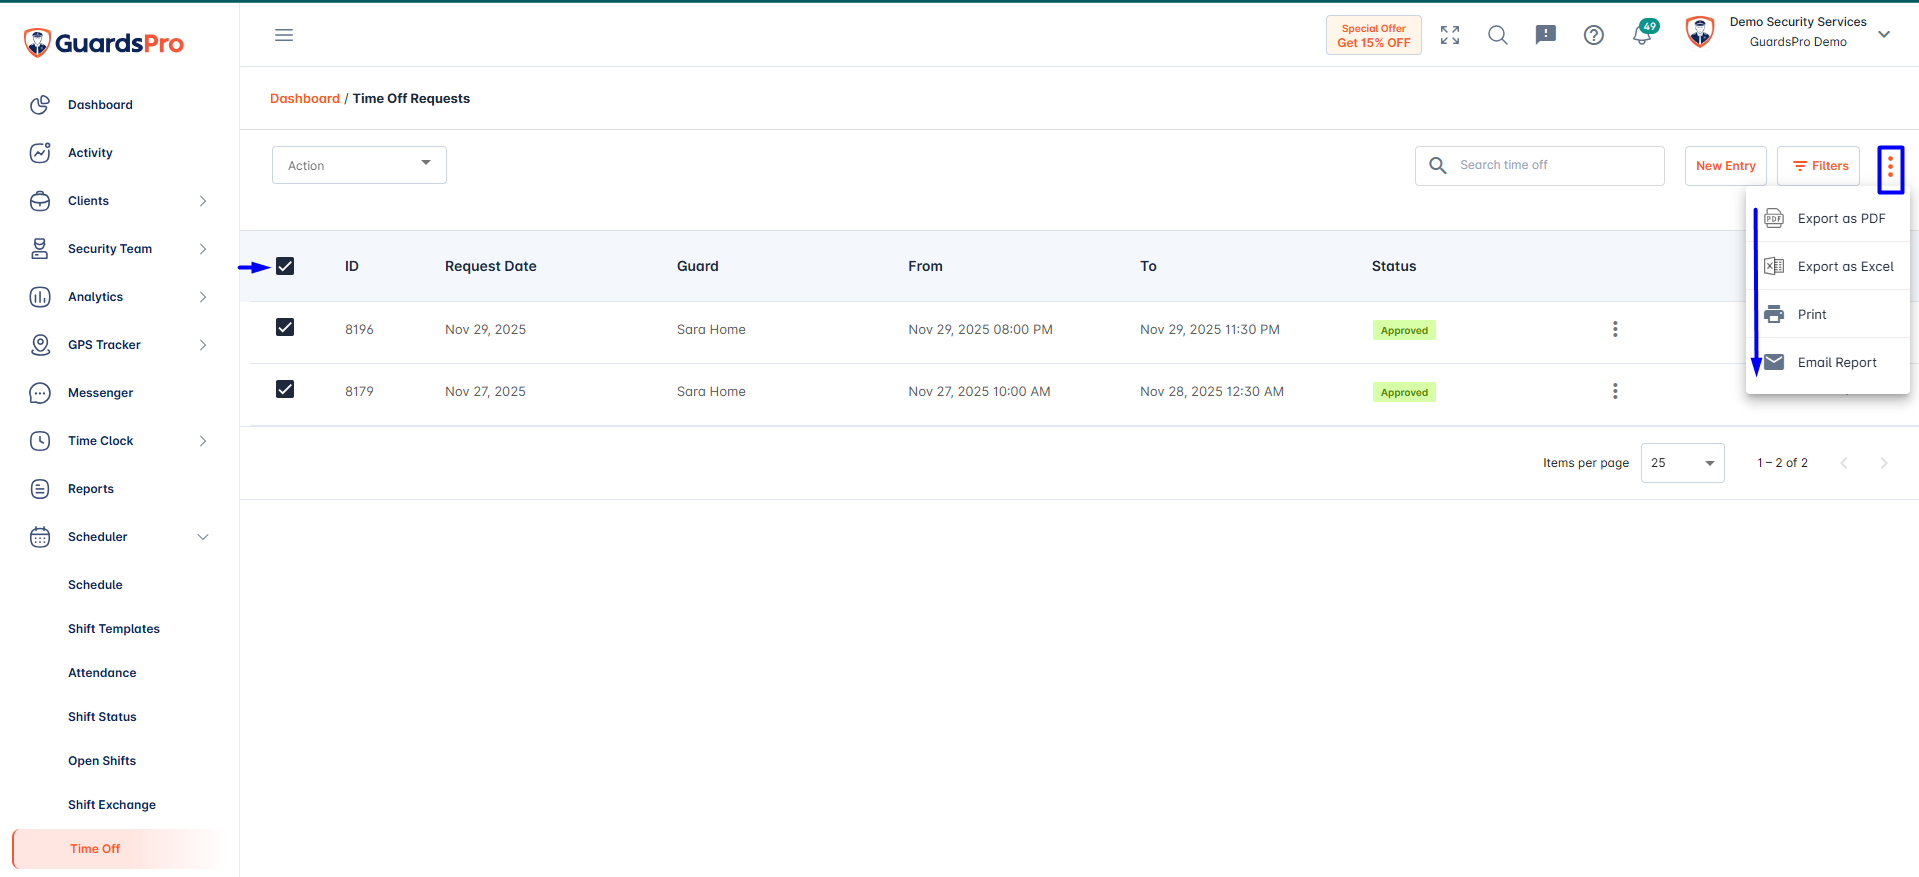This screenshot has height=877, width=1919.
Task: Click the Time Clock sidebar icon
Action: click(x=40, y=441)
